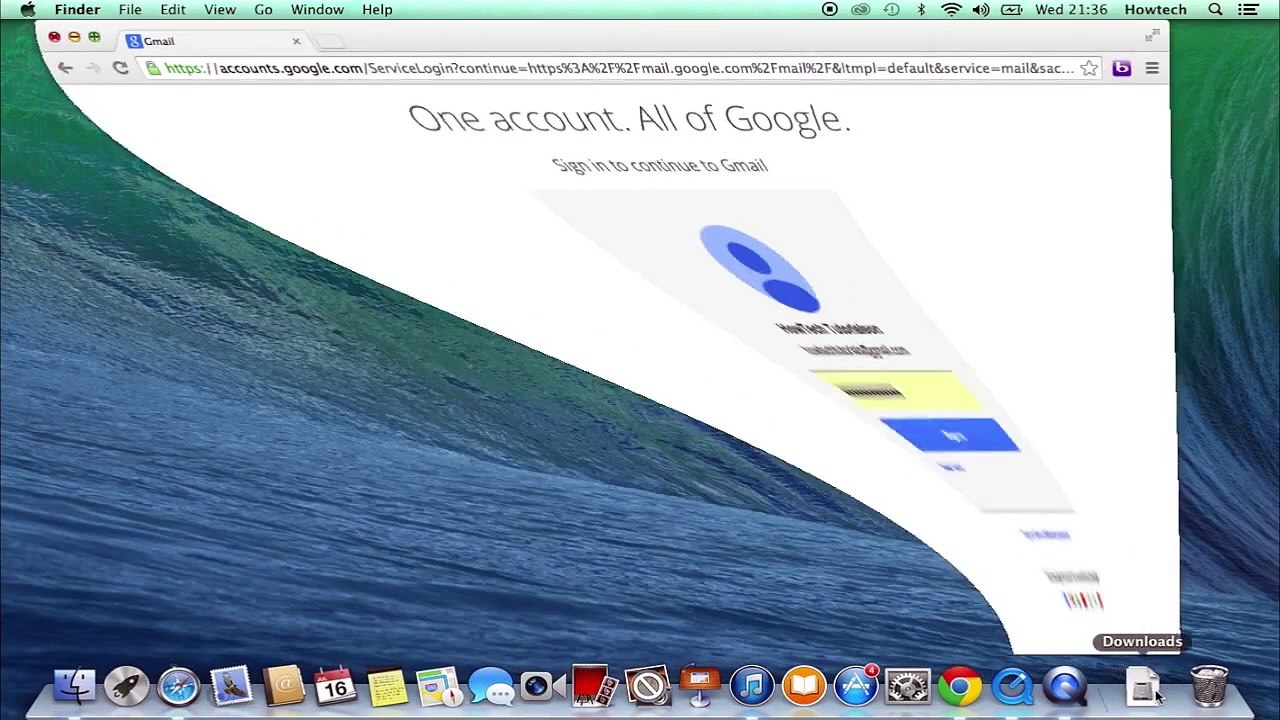Open the QuickTime icon beside Downloads stack
This screenshot has height=720, width=1280.
1064,687
